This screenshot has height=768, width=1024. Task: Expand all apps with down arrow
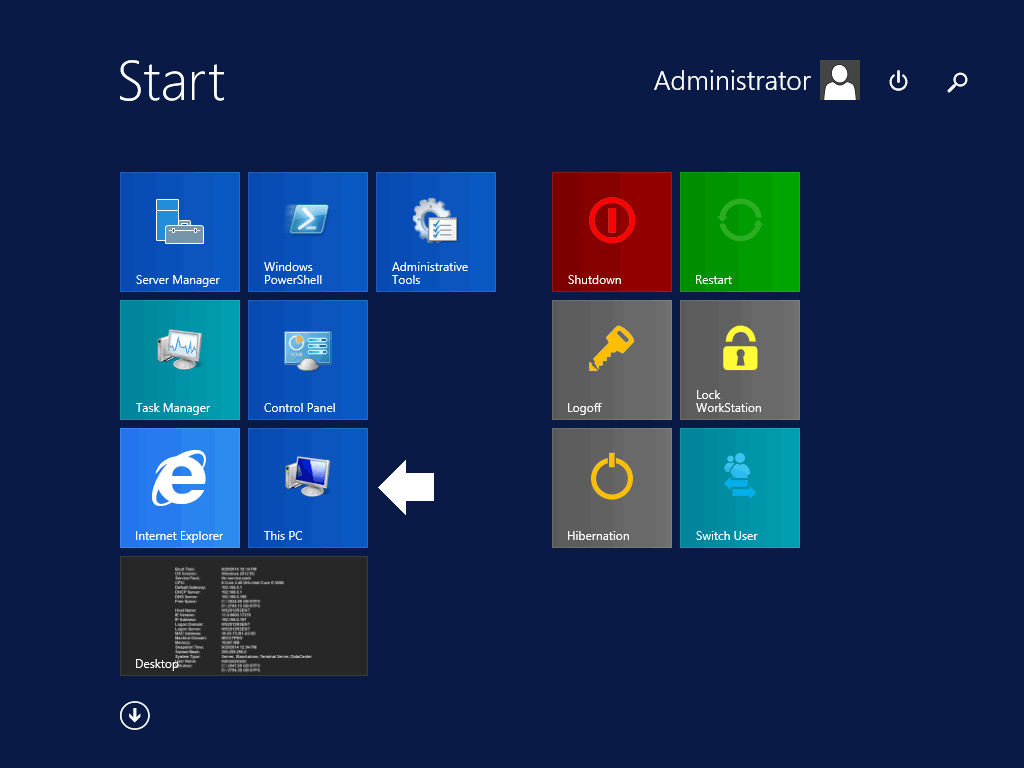pos(135,715)
